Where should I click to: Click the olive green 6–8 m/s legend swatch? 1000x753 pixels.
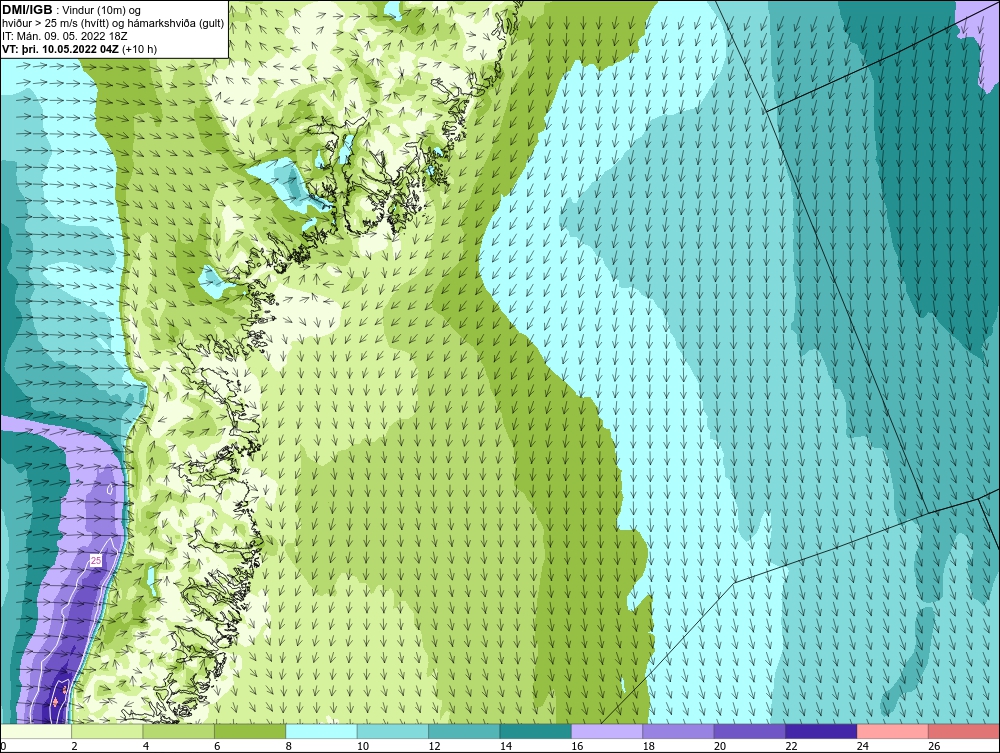250,731
